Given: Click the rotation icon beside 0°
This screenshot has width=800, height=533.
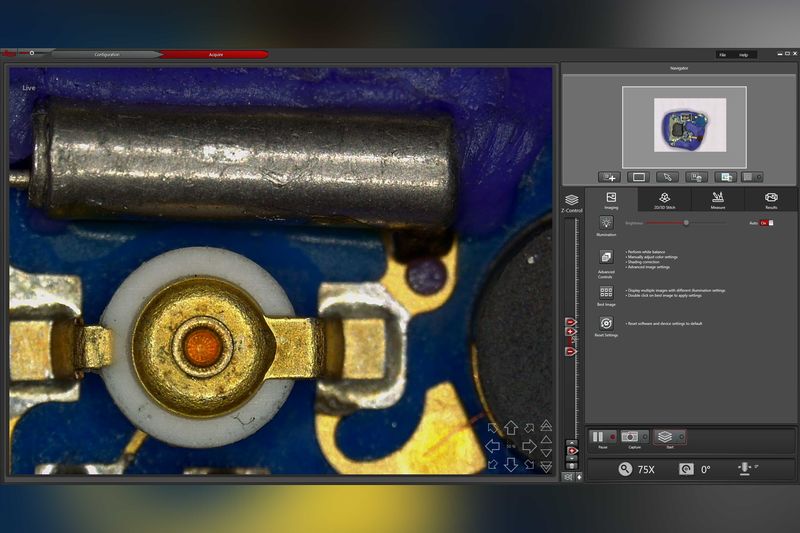Looking at the screenshot, I should (x=686, y=469).
